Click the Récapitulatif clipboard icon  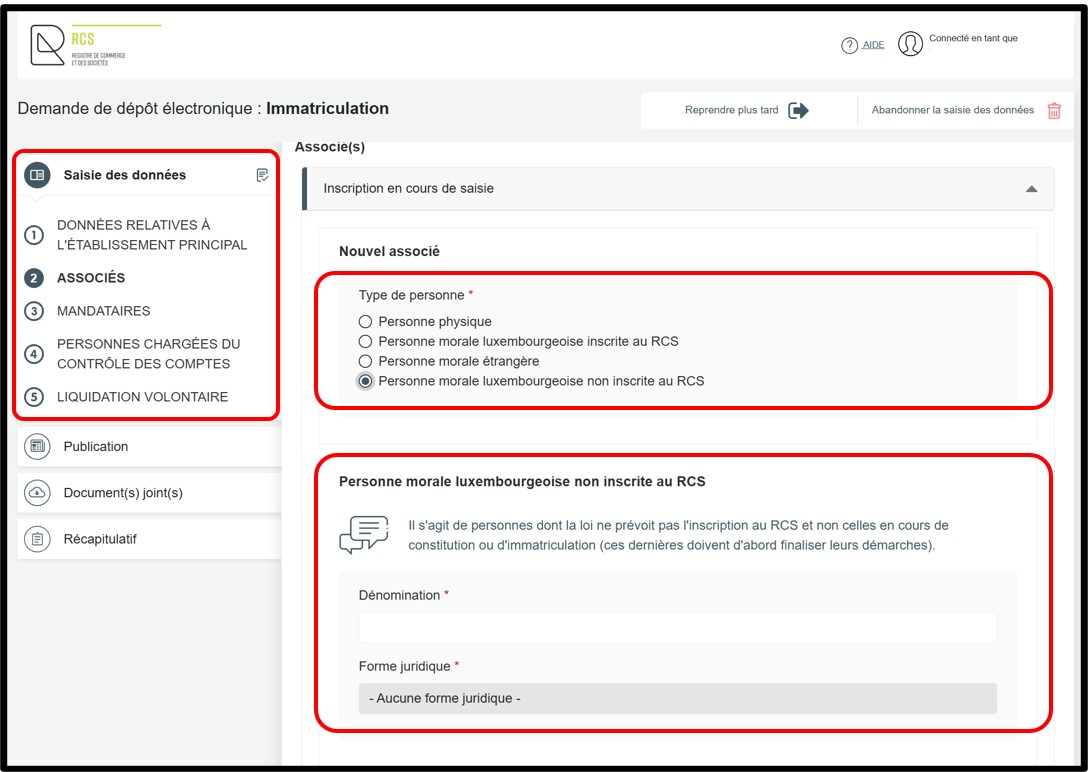point(37,539)
